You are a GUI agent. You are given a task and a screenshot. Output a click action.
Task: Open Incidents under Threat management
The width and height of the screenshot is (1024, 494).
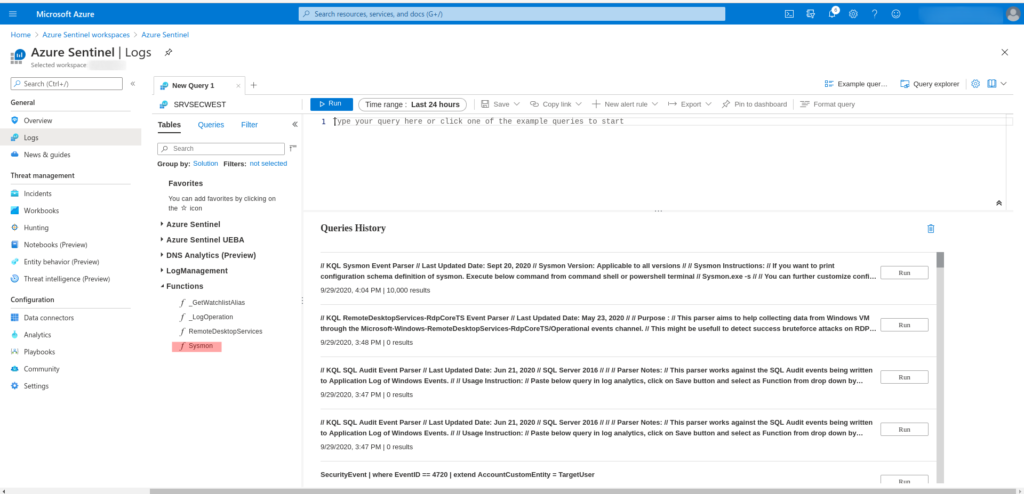click(37, 193)
